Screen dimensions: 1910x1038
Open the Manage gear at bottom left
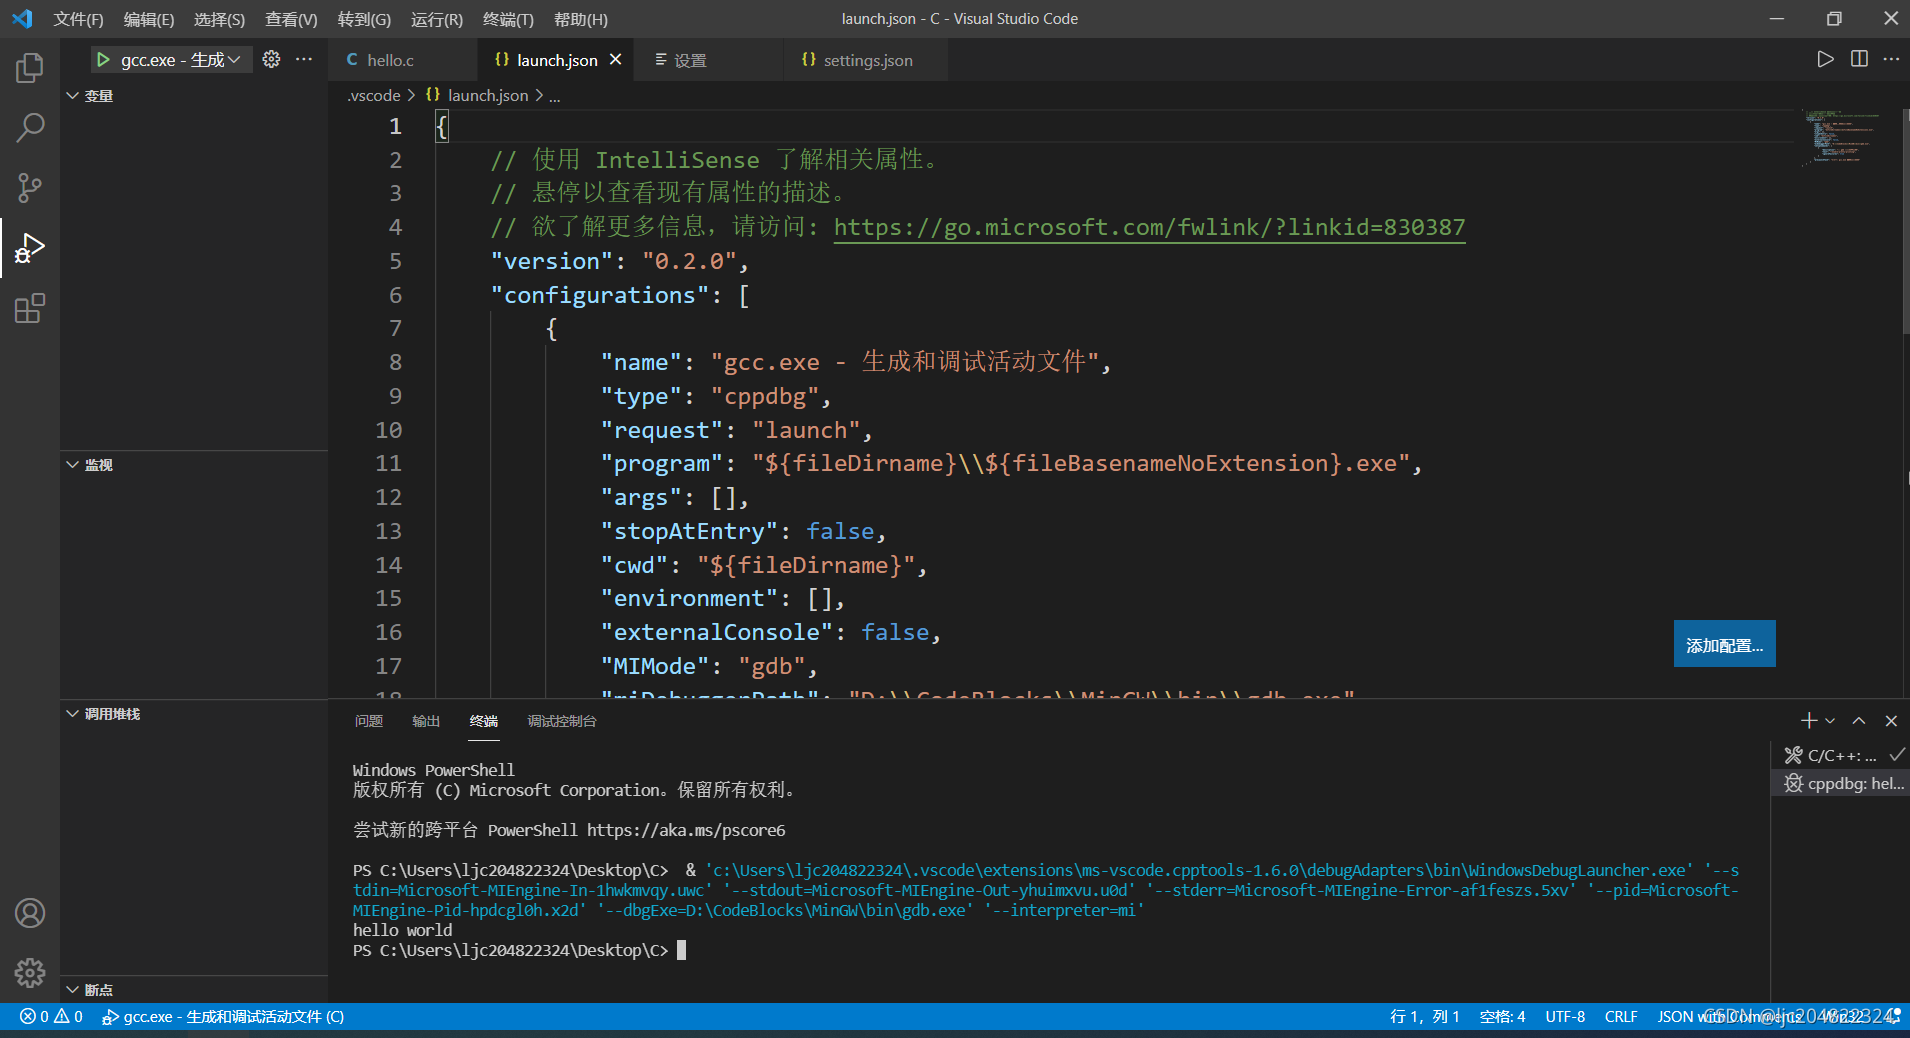30,972
